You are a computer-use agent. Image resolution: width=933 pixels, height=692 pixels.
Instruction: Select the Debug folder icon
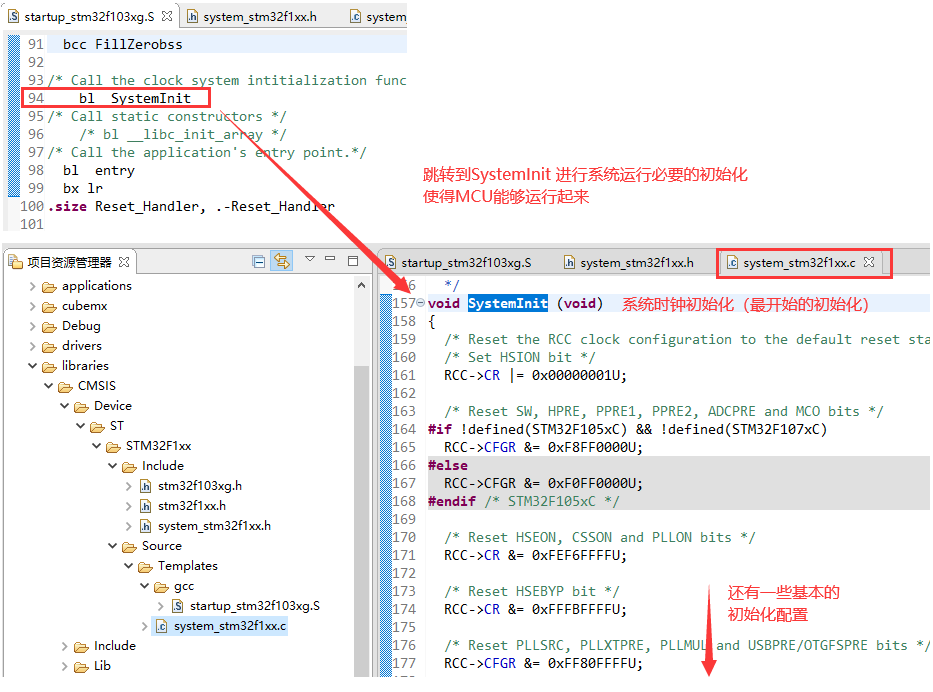tap(49, 327)
